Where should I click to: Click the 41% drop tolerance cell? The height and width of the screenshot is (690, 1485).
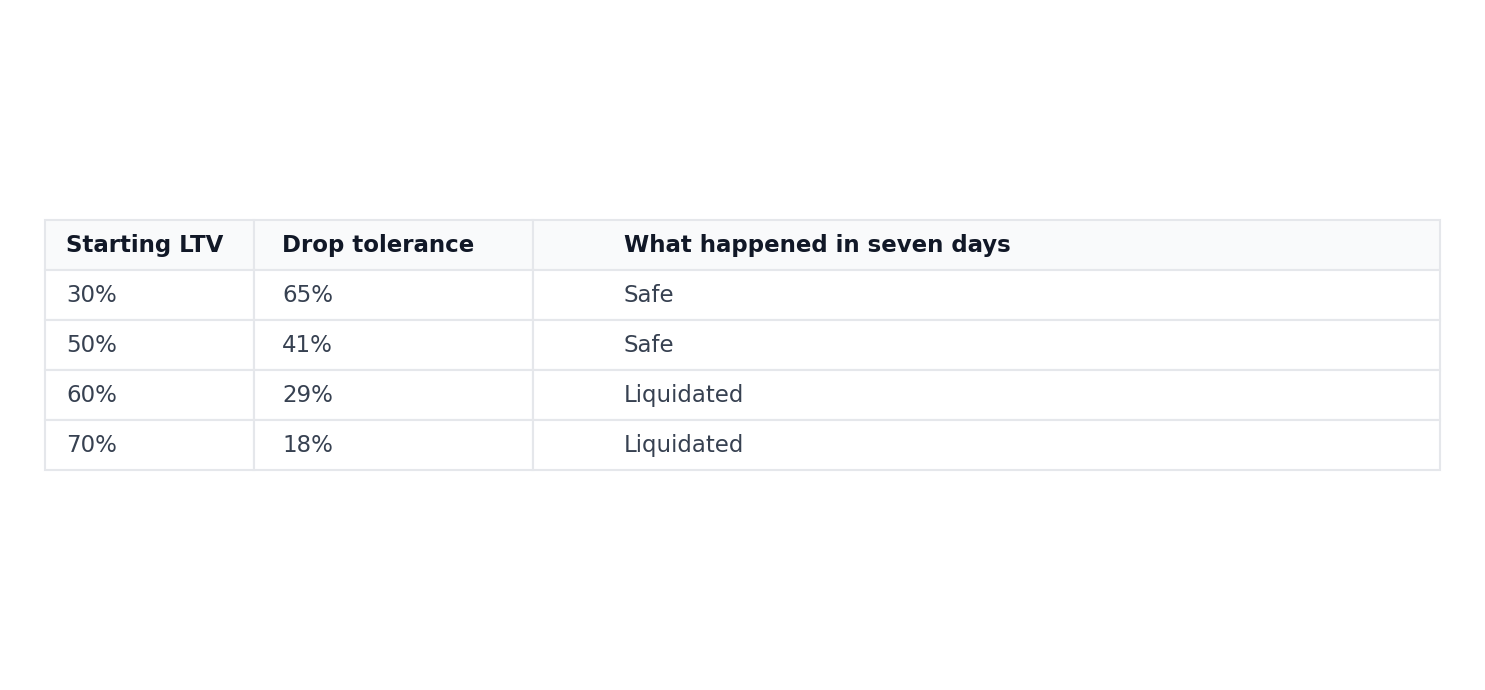[x=307, y=345]
